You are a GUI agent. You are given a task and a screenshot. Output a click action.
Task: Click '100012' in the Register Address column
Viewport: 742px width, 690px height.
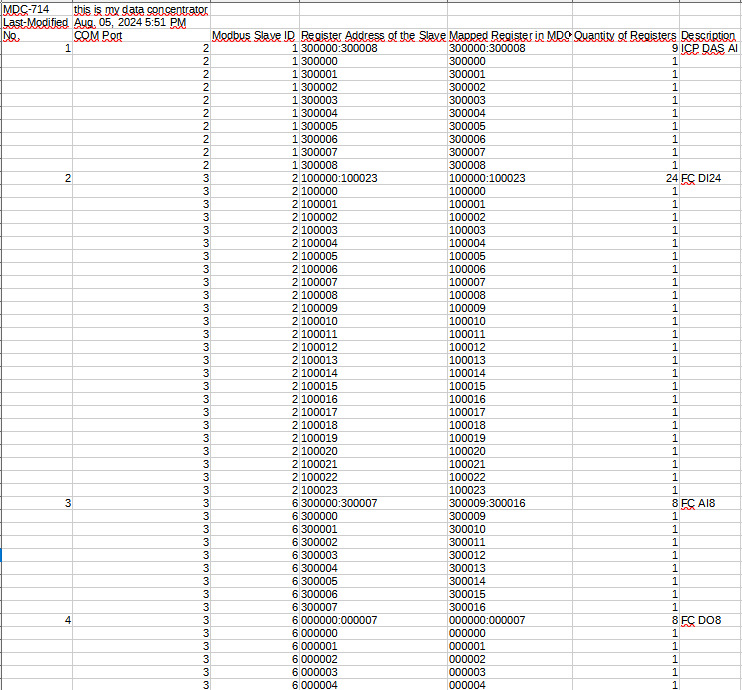pyautogui.click(x=373, y=347)
